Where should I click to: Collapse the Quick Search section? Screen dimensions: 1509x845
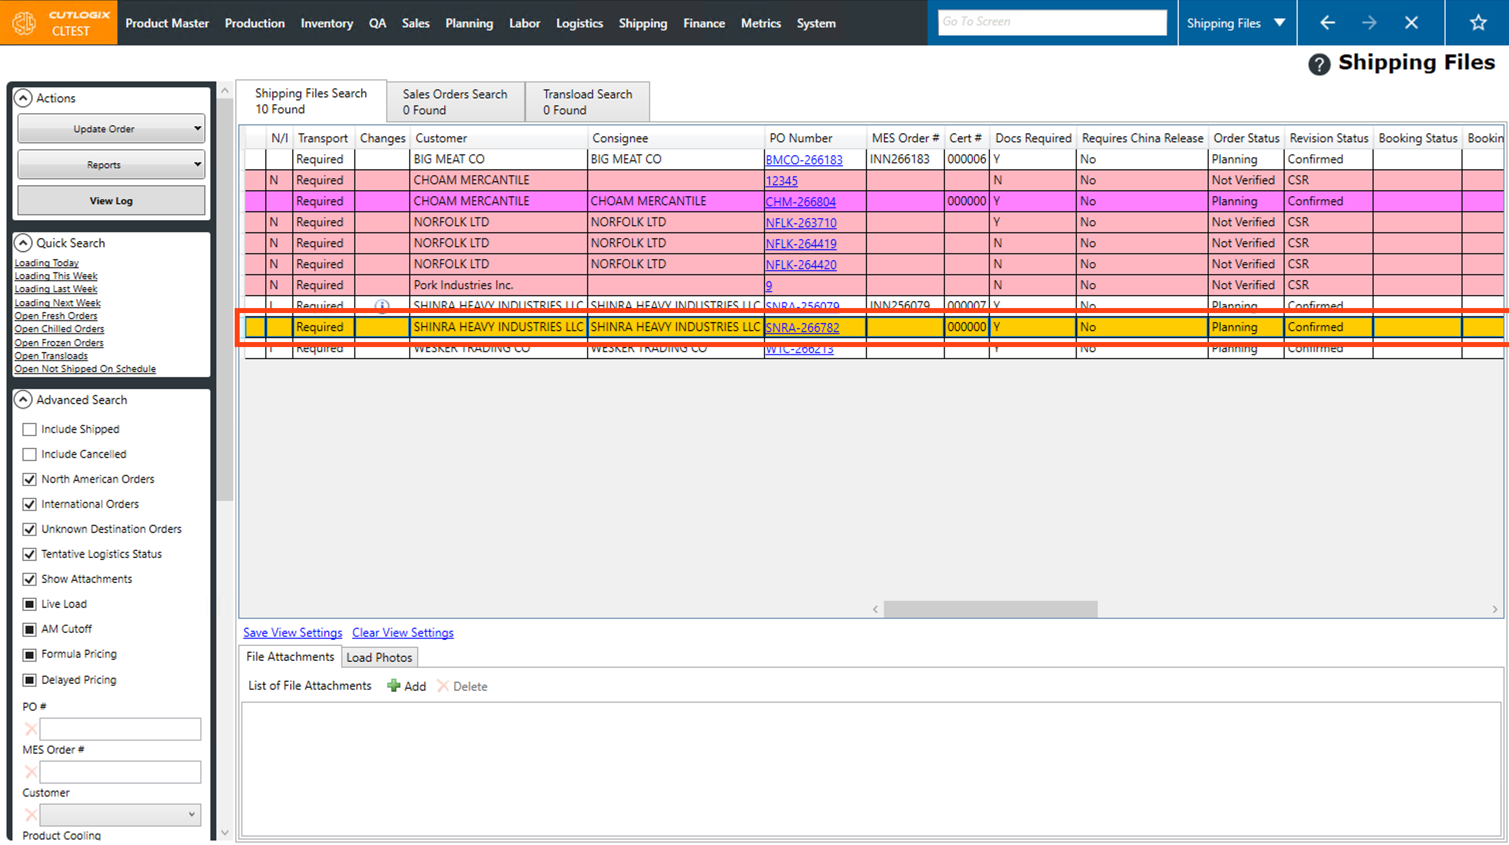tap(23, 243)
